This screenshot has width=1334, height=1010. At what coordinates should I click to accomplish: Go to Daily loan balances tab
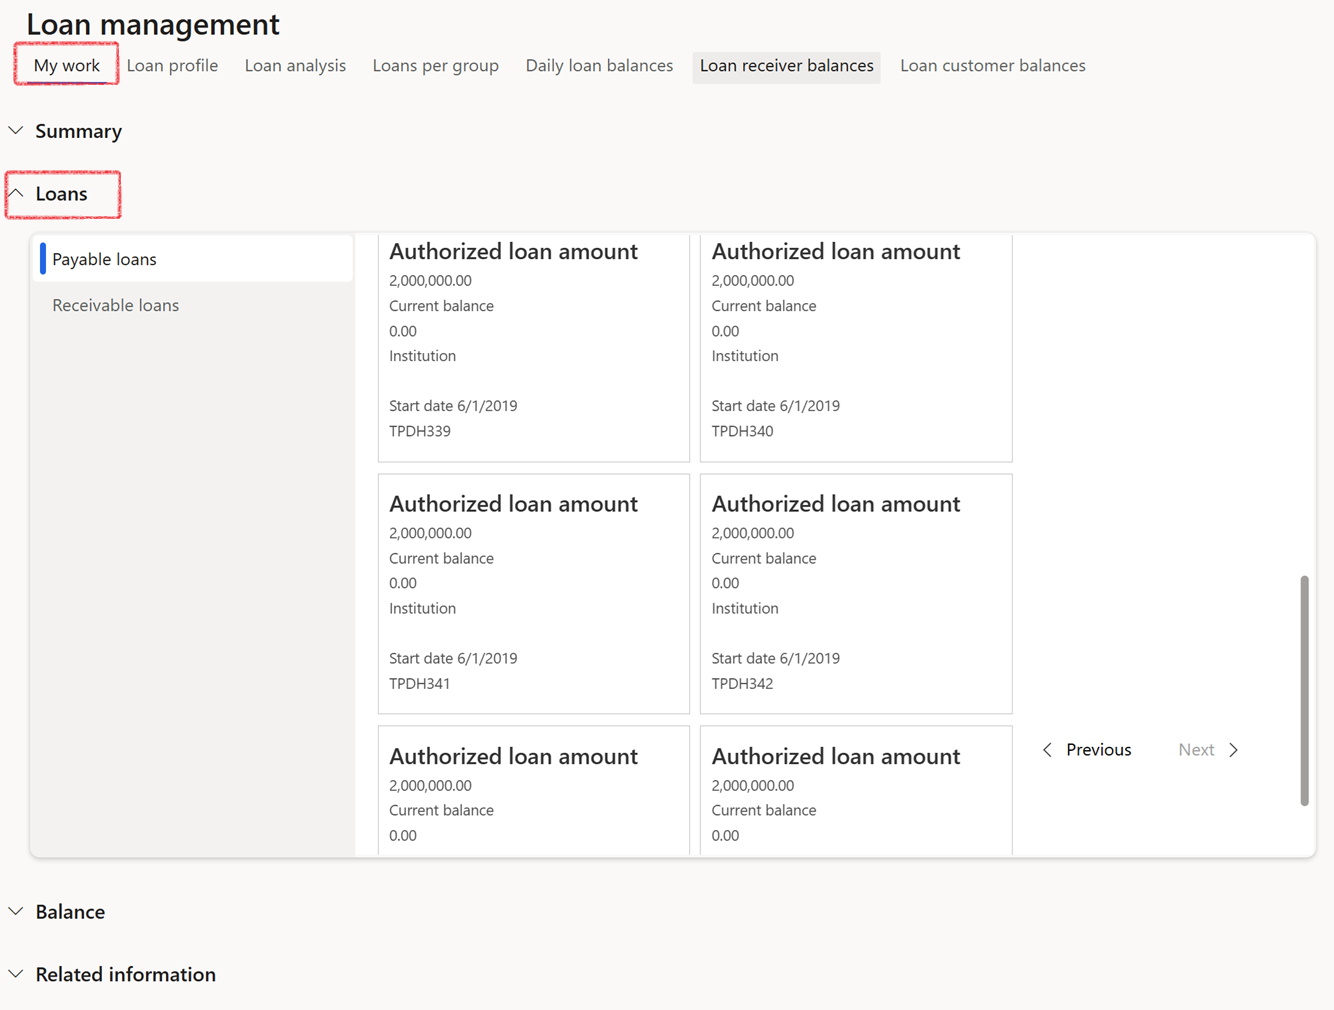599,66
